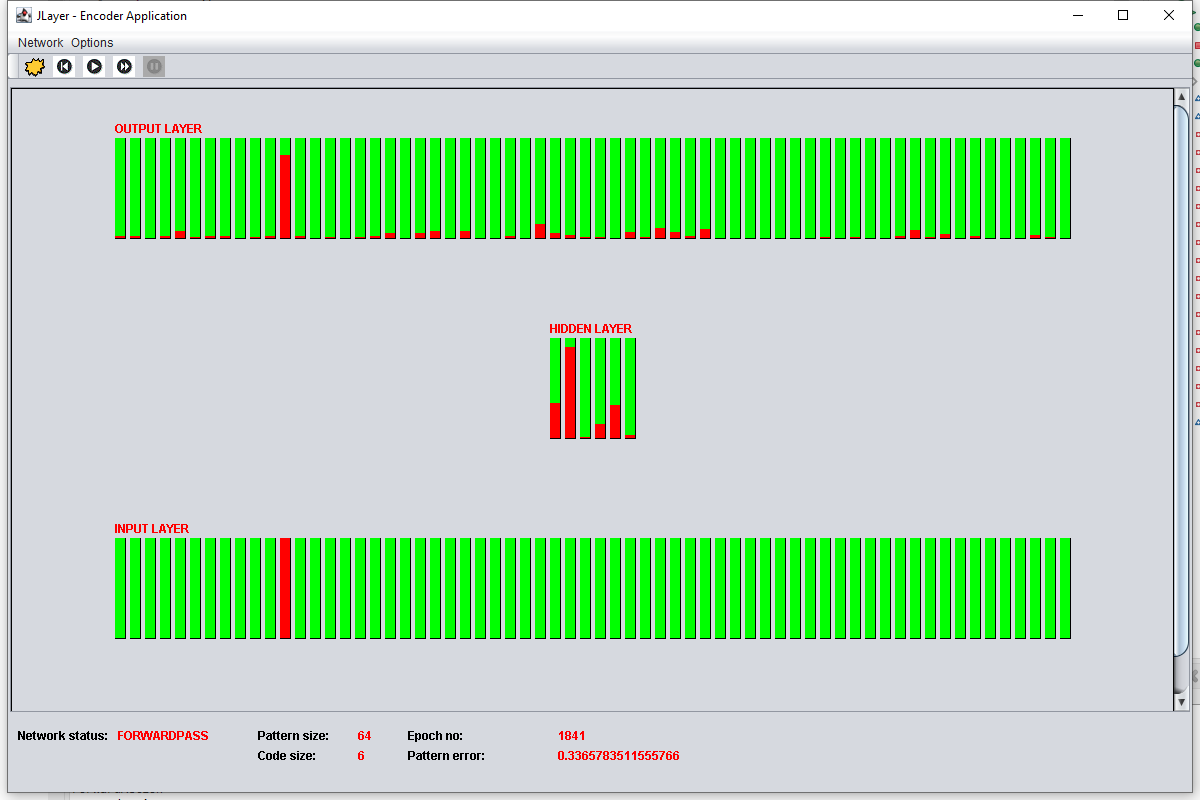Click the last hidden layer unit bar
Image resolution: width=1200 pixels, height=800 pixels.
[630, 388]
